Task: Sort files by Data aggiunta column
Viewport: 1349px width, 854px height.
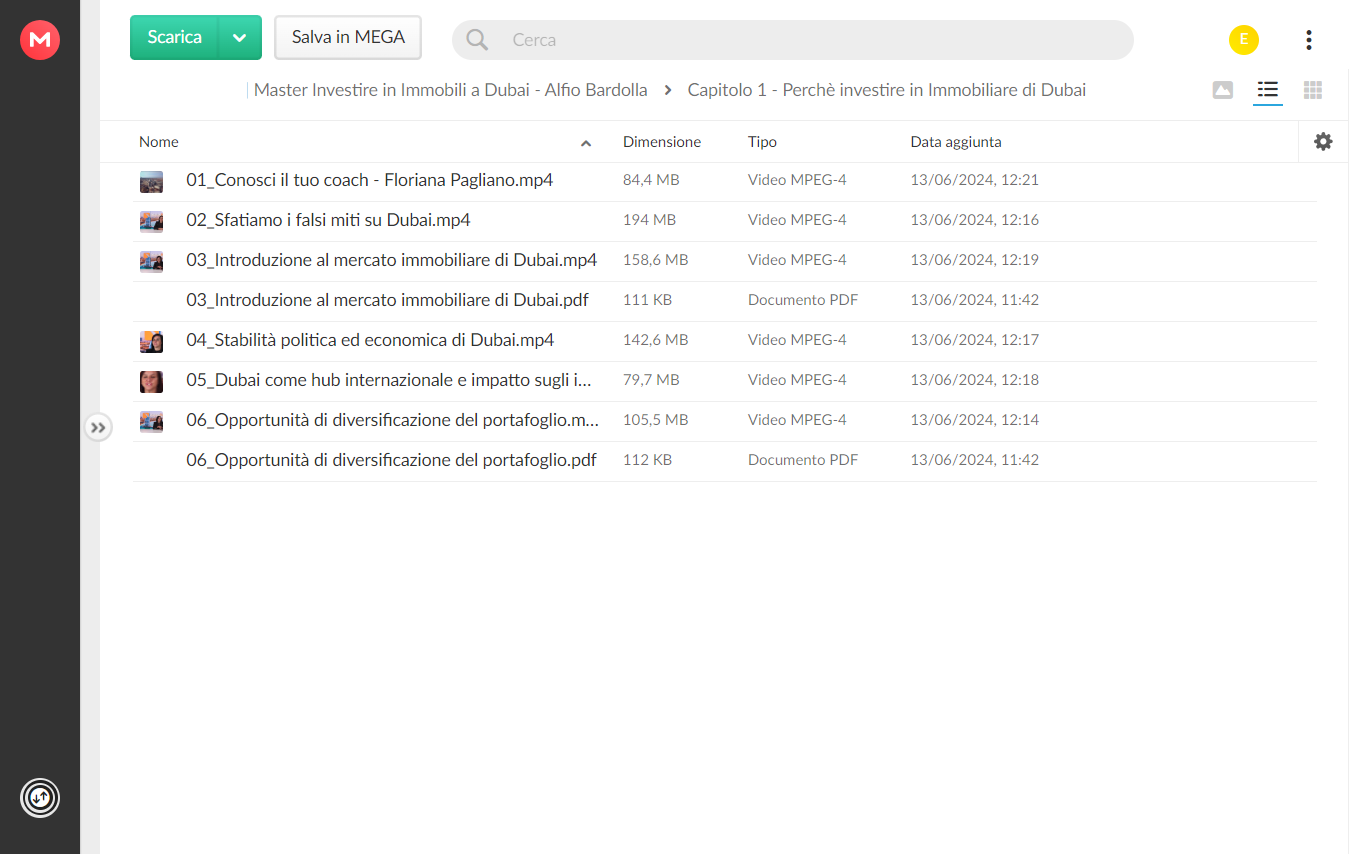Action: (x=956, y=142)
